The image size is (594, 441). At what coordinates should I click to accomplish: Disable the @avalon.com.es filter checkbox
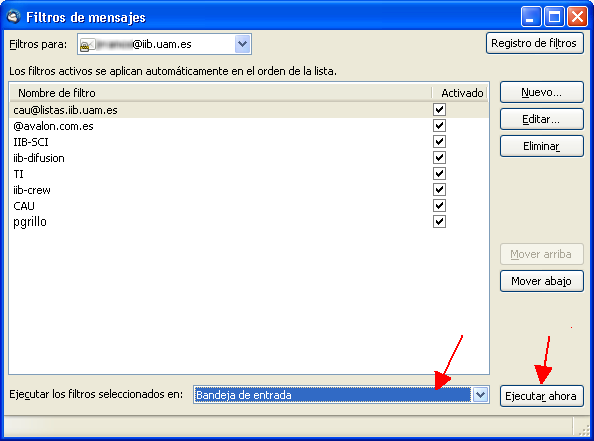click(439, 126)
